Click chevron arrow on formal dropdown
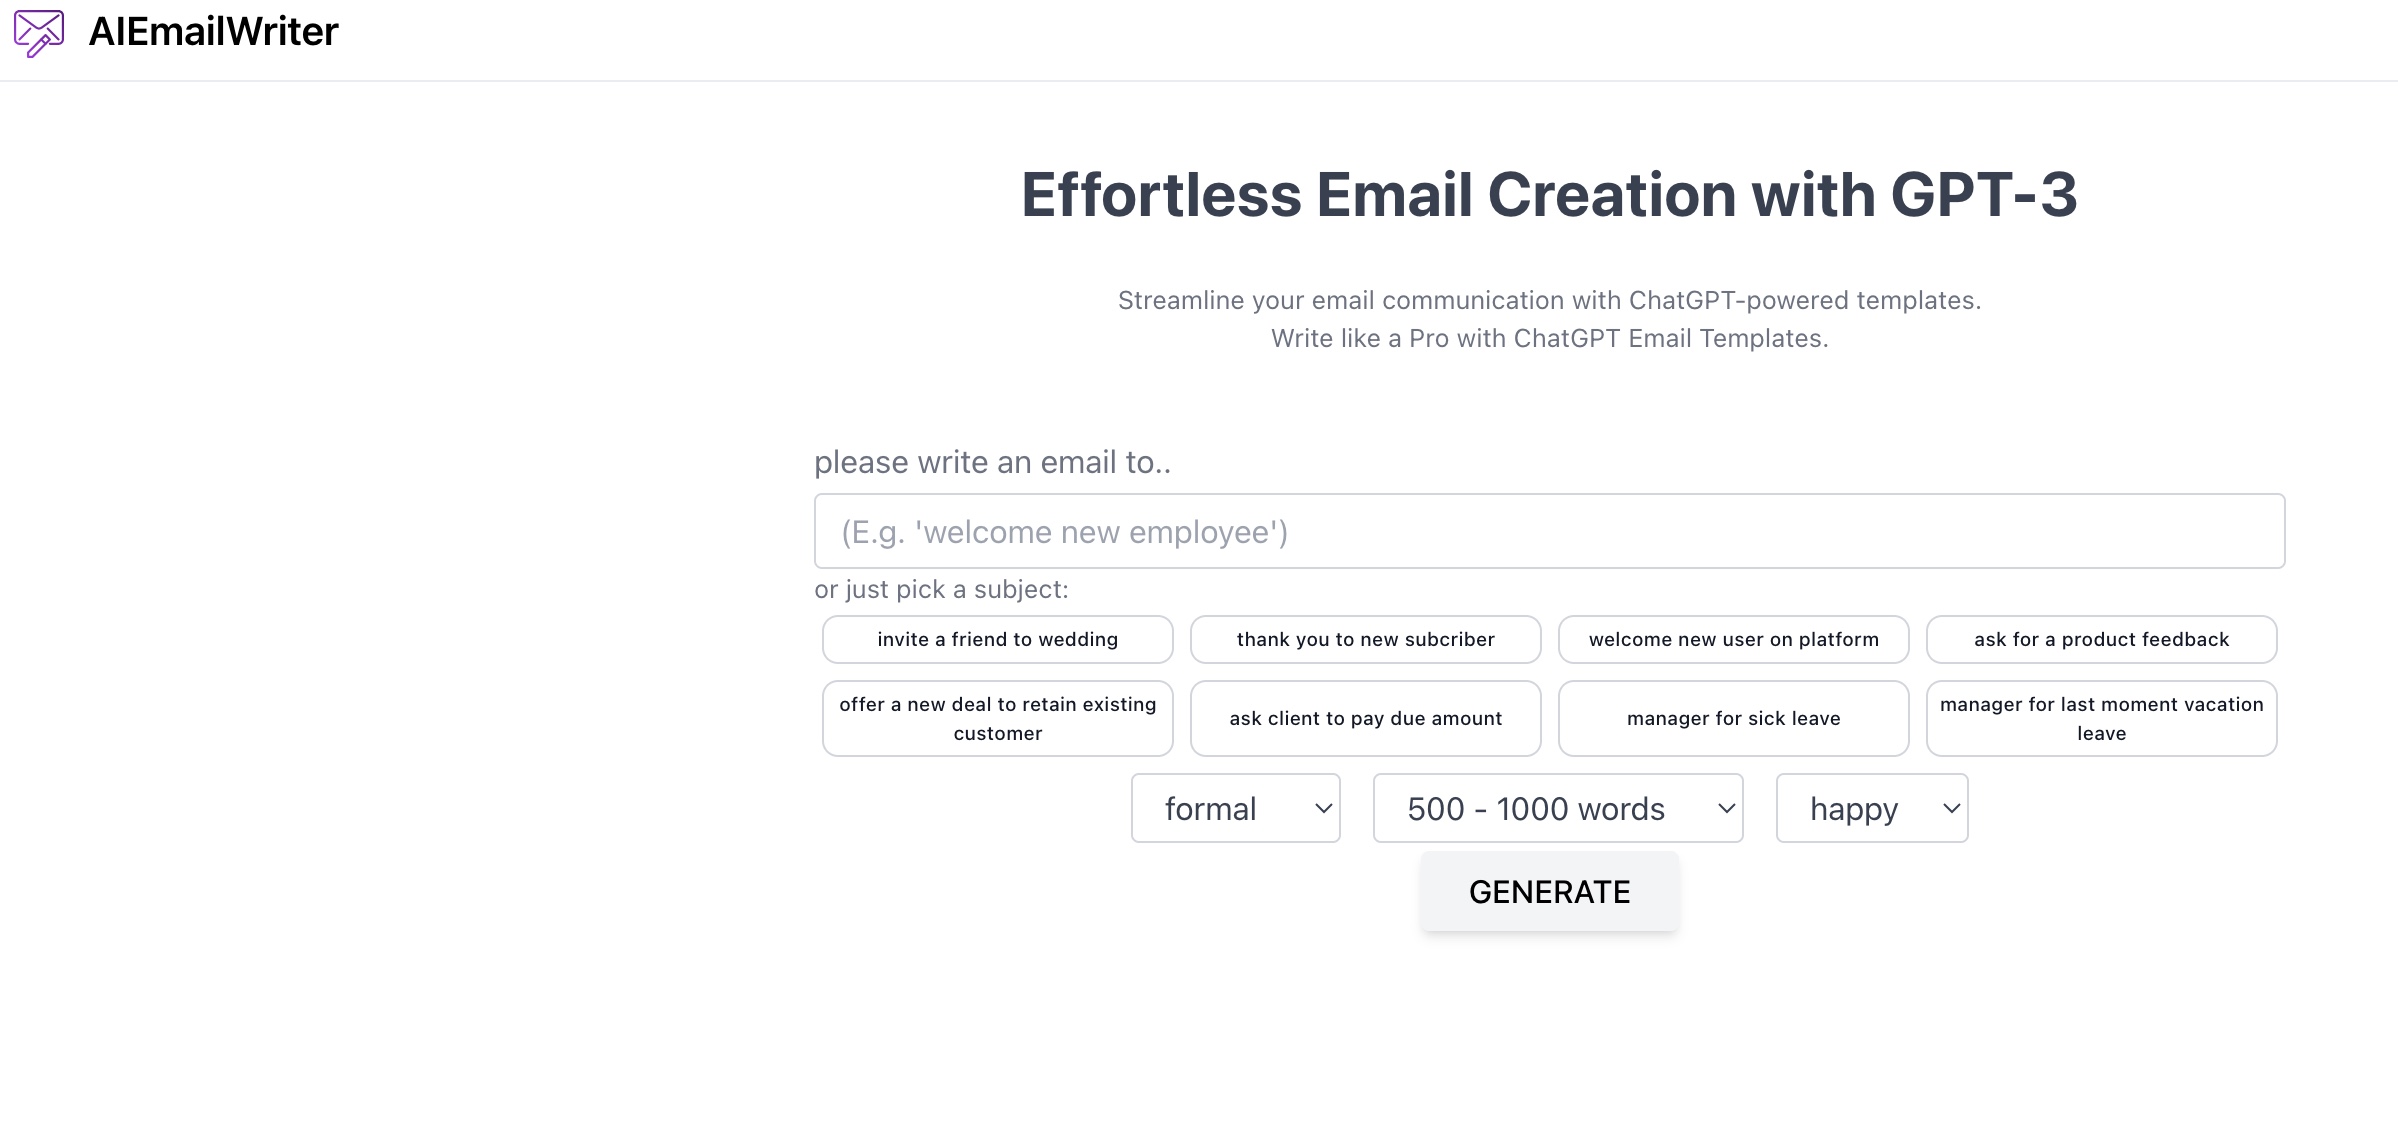 pyautogui.click(x=1323, y=808)
